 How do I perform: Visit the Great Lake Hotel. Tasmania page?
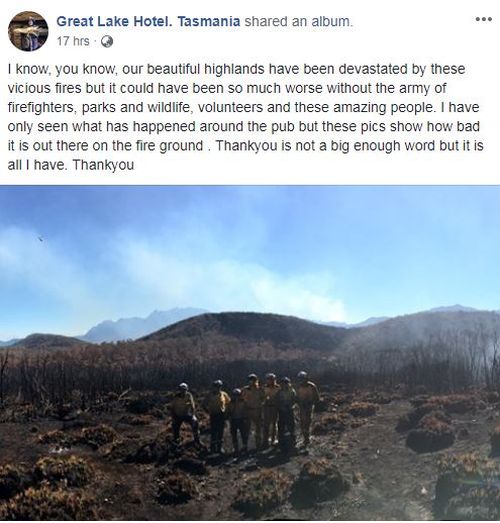[148, 22]
